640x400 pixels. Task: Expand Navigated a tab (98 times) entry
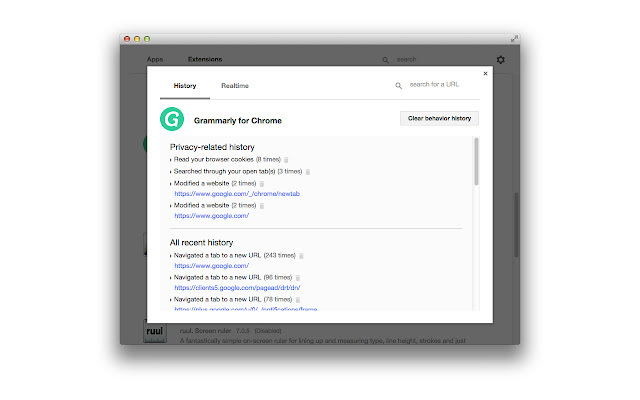click(171, 278)
